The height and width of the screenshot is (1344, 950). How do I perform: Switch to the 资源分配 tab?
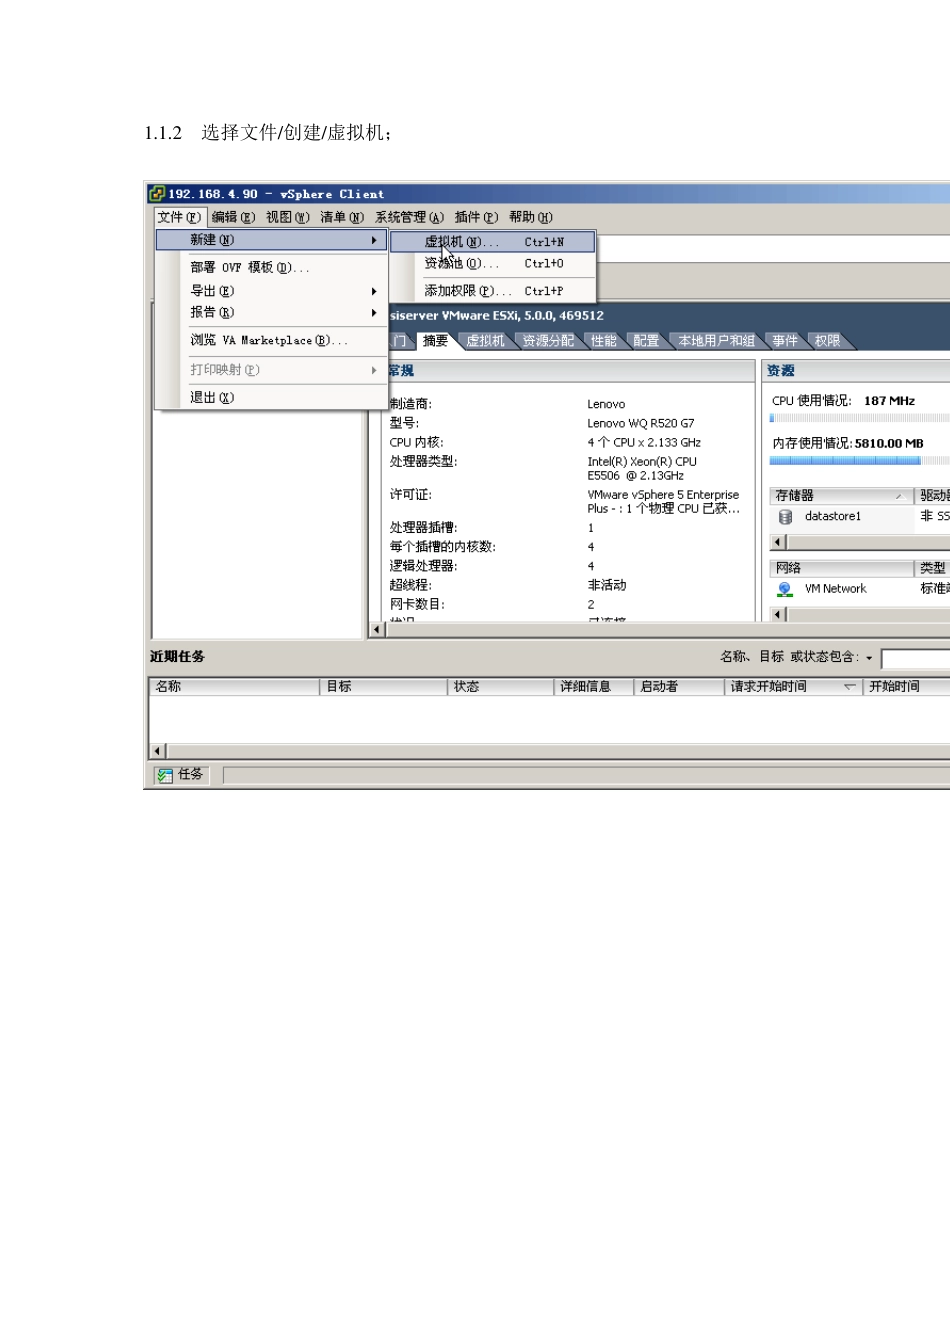[548, 341]
